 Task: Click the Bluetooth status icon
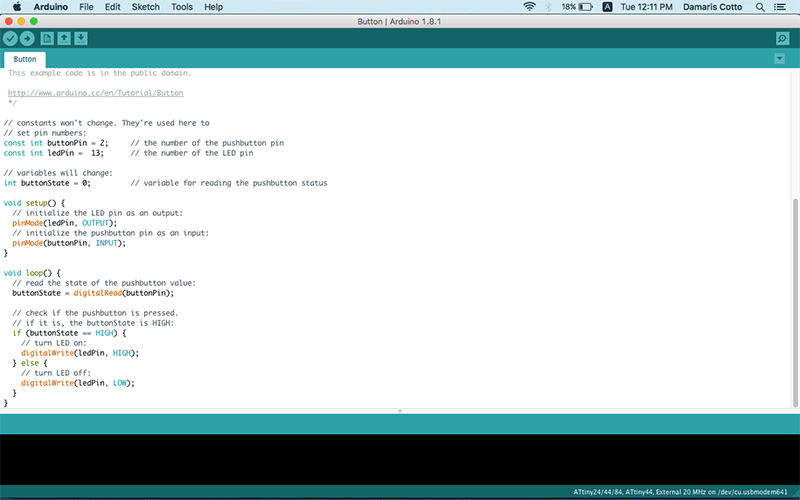pyautogui.click(x=548, y=7)
